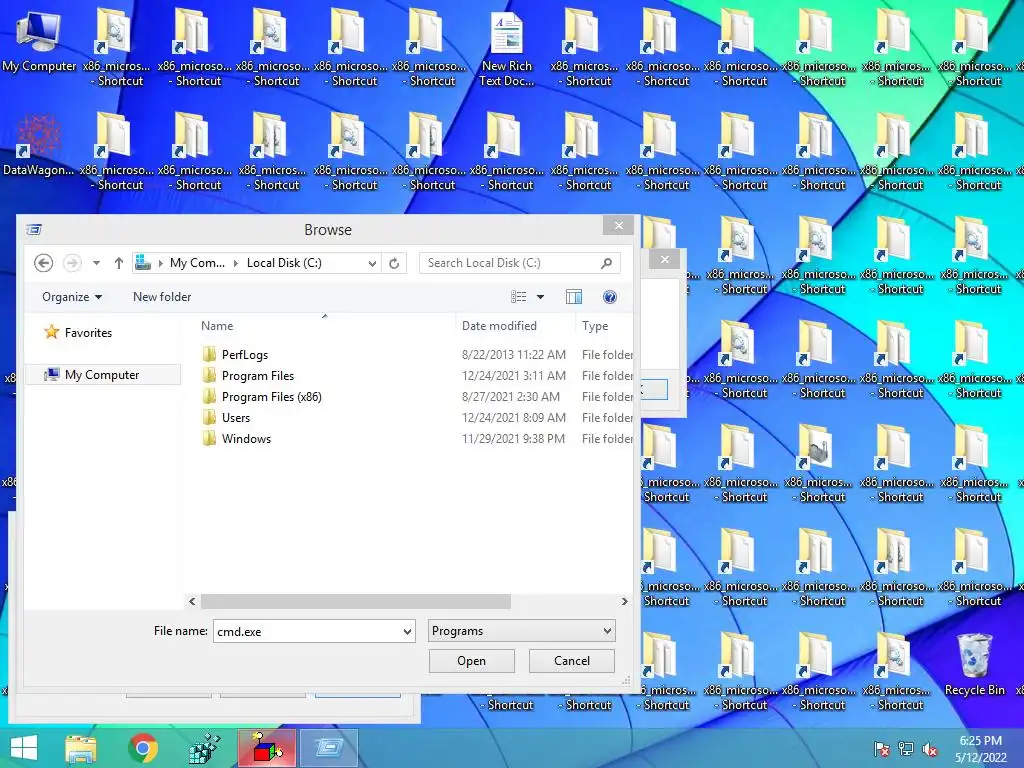Viewport: 1024px width, 768px height.
Task: Close the Browse dialog
Action: click(618, 225)
